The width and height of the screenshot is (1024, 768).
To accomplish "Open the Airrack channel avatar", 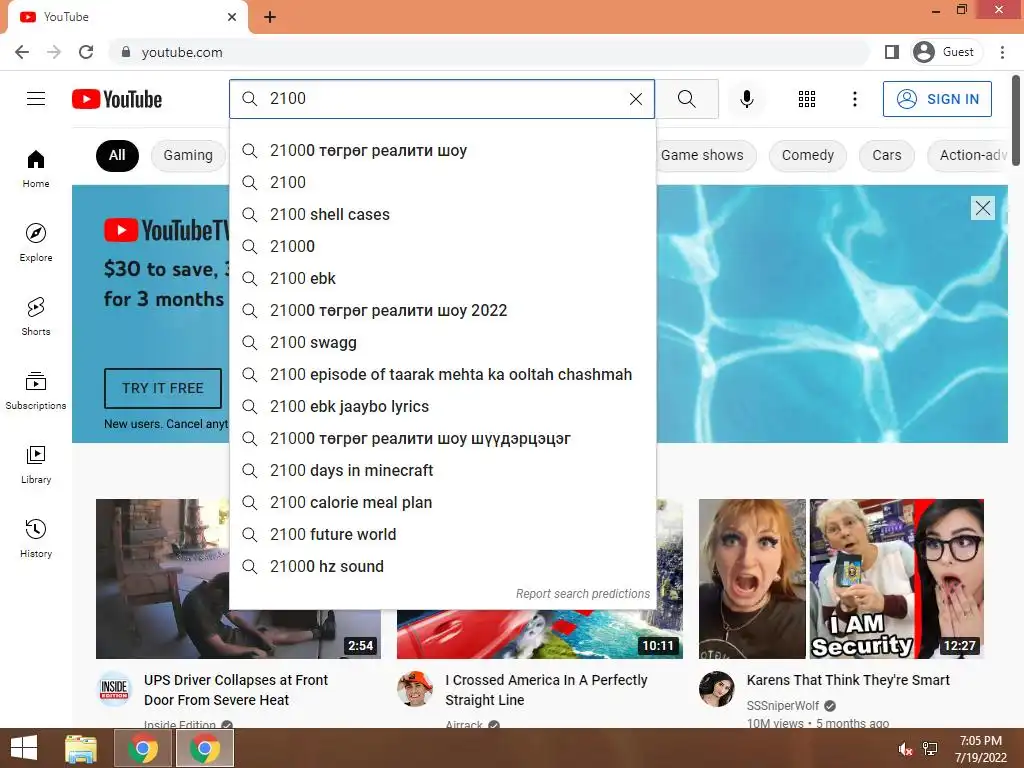I will tap(415, 689).
